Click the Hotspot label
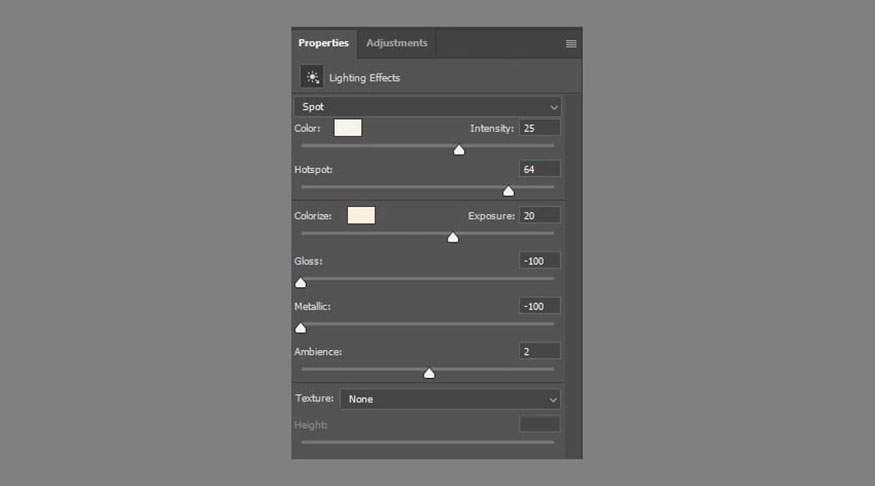The image size is (875, 486). click(313, 169)
